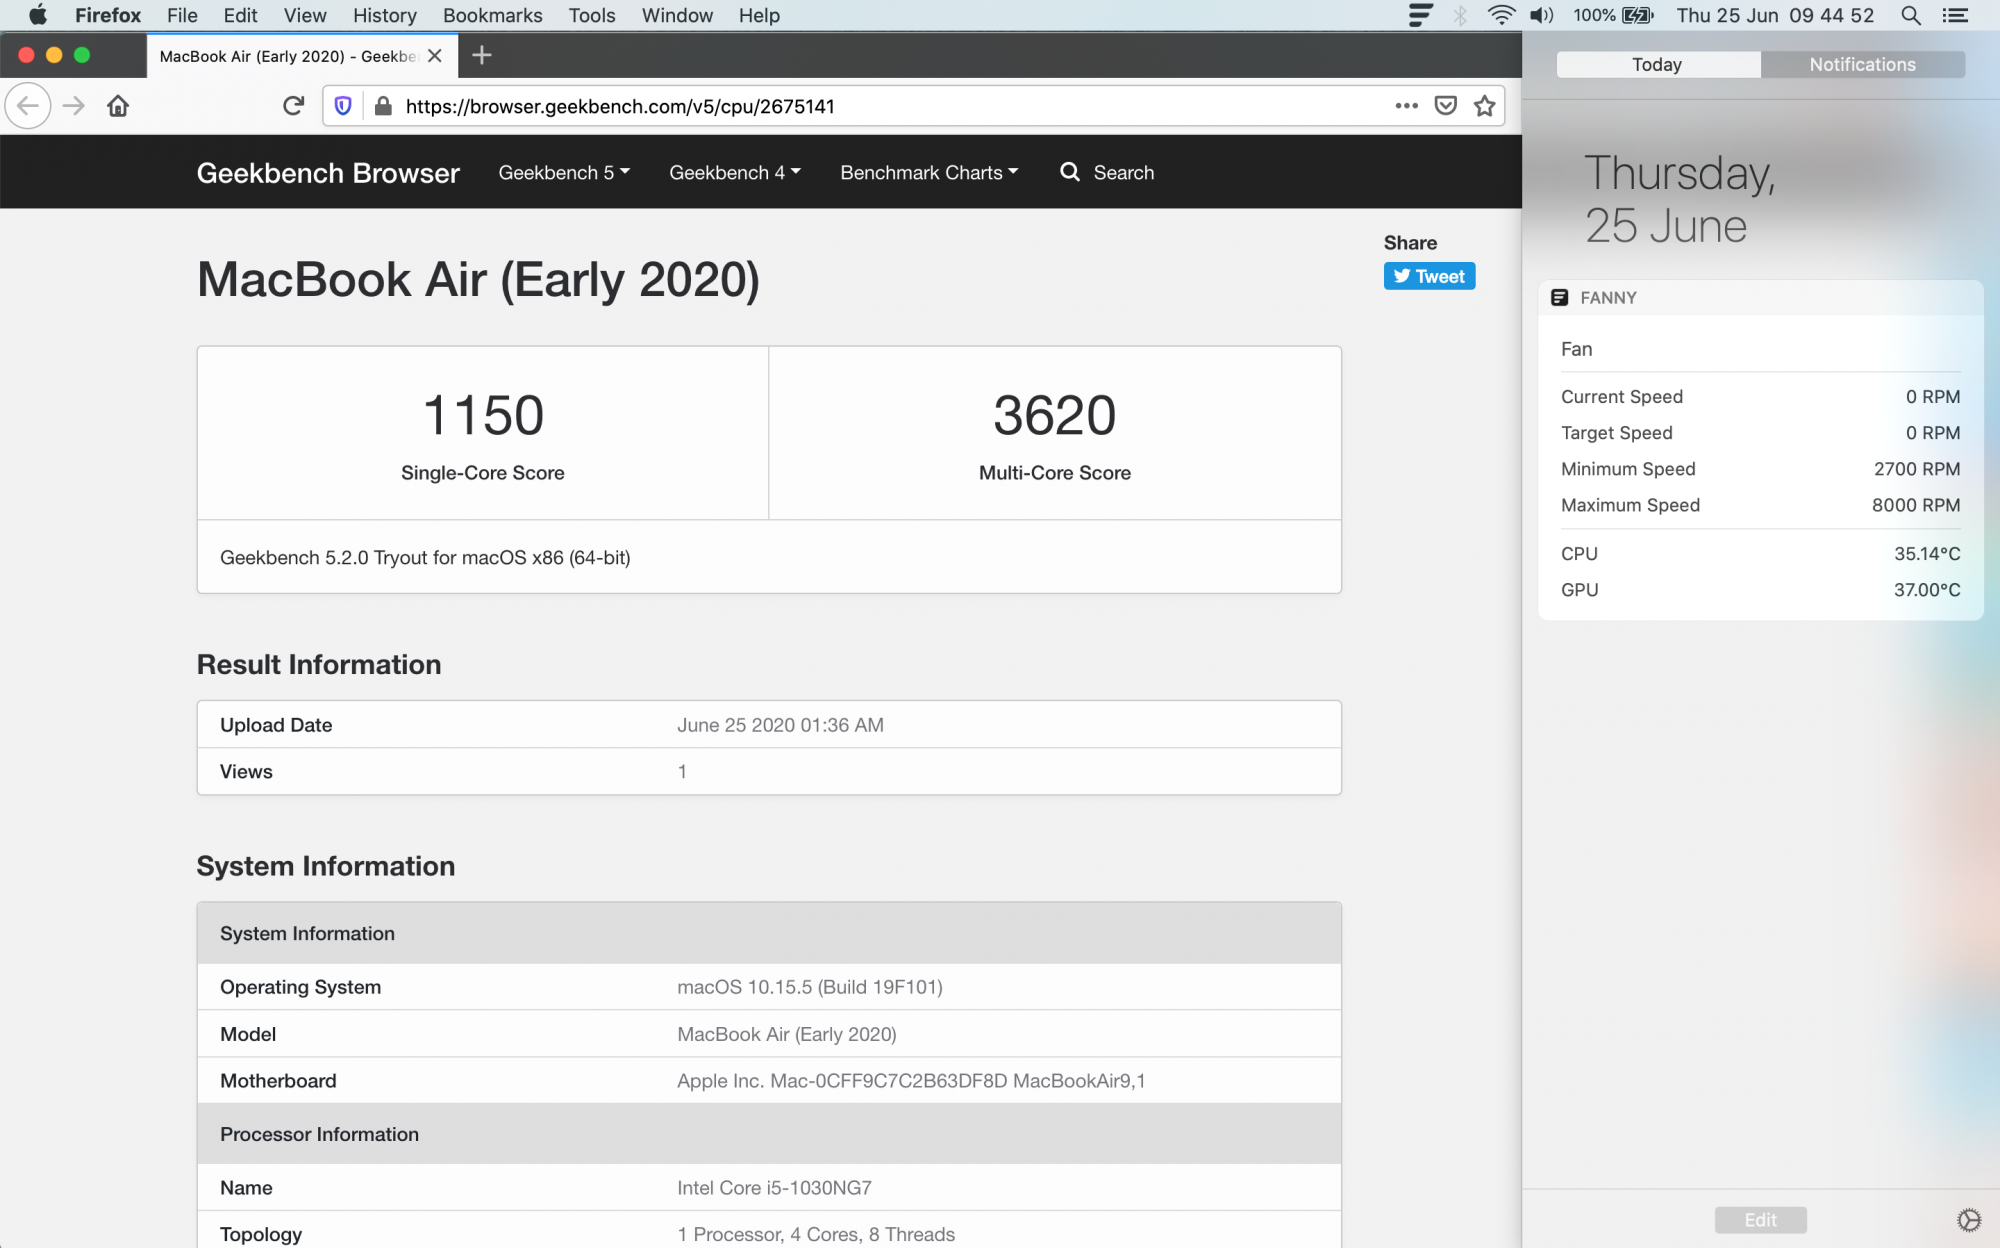Expand Geekbench 5 dropdown
This screenshot has height=1248, width=2000.
point(564,173)
